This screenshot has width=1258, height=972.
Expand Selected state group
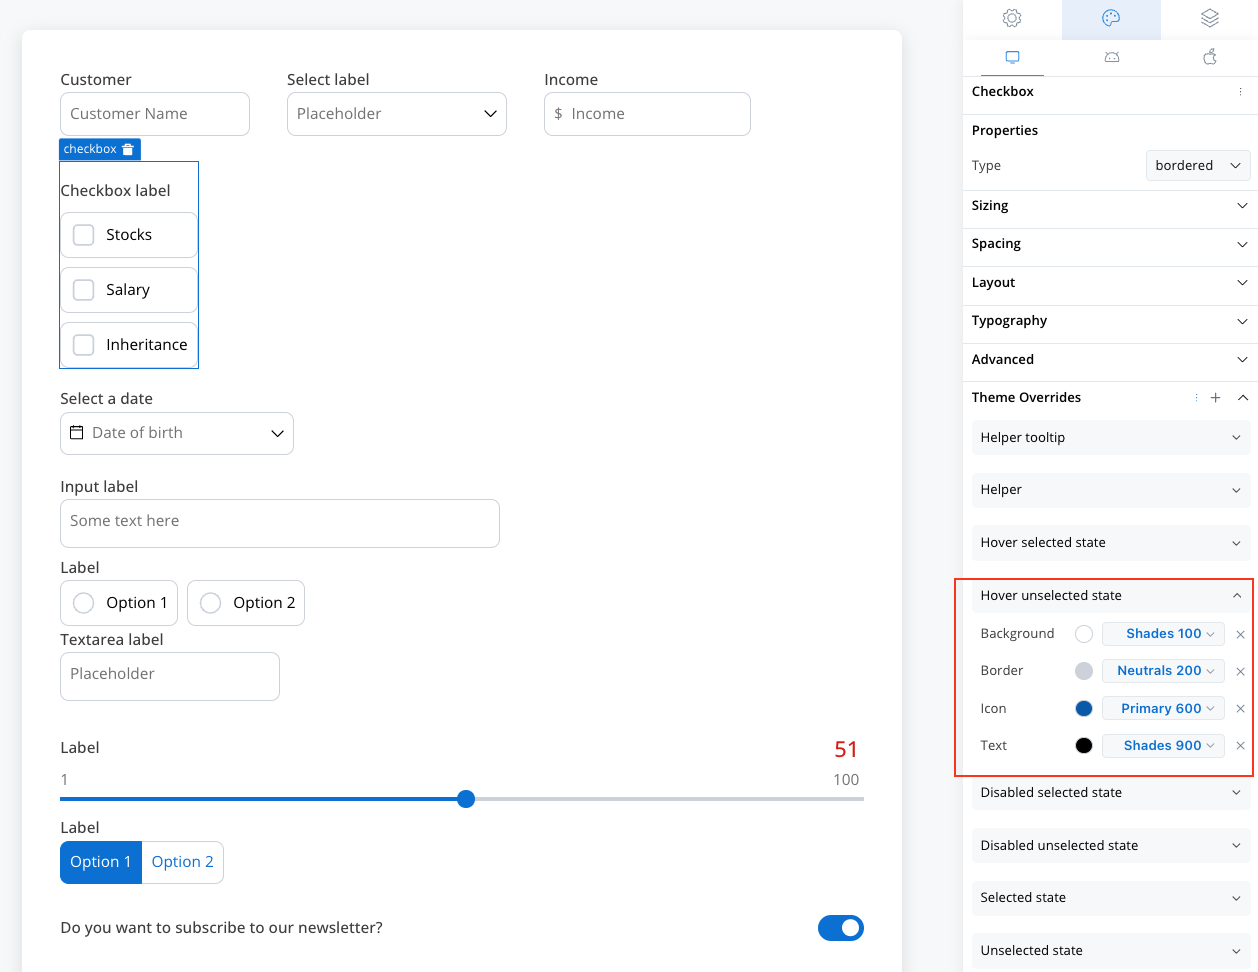coord(1111,898)
